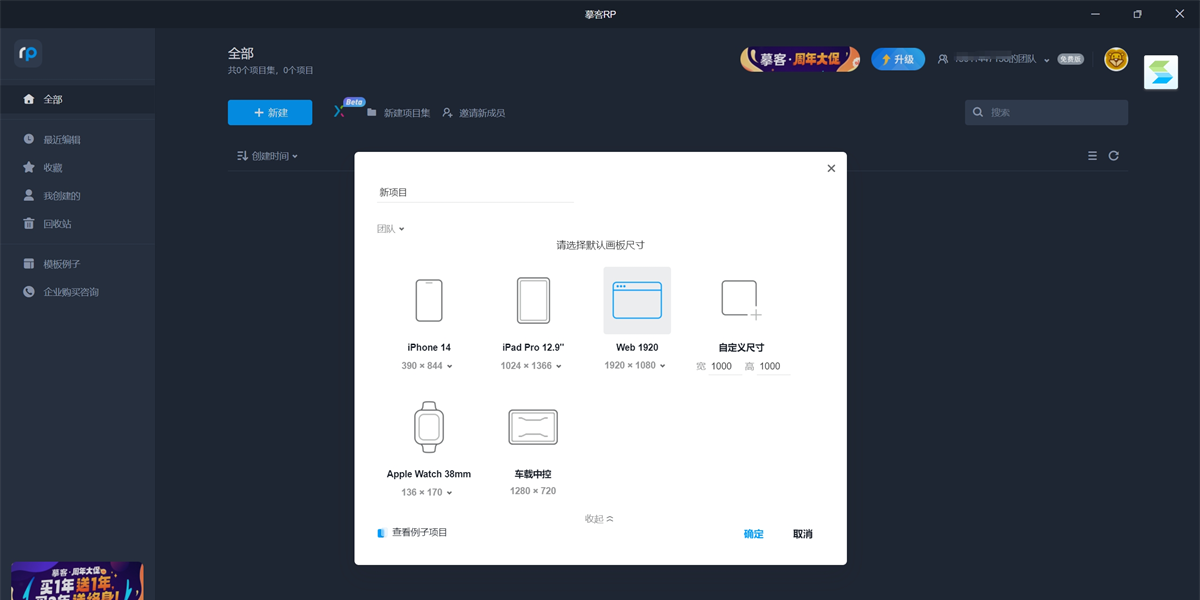Click the 新项目 name field
This screenshot has width=1200, height=600.
475,192
